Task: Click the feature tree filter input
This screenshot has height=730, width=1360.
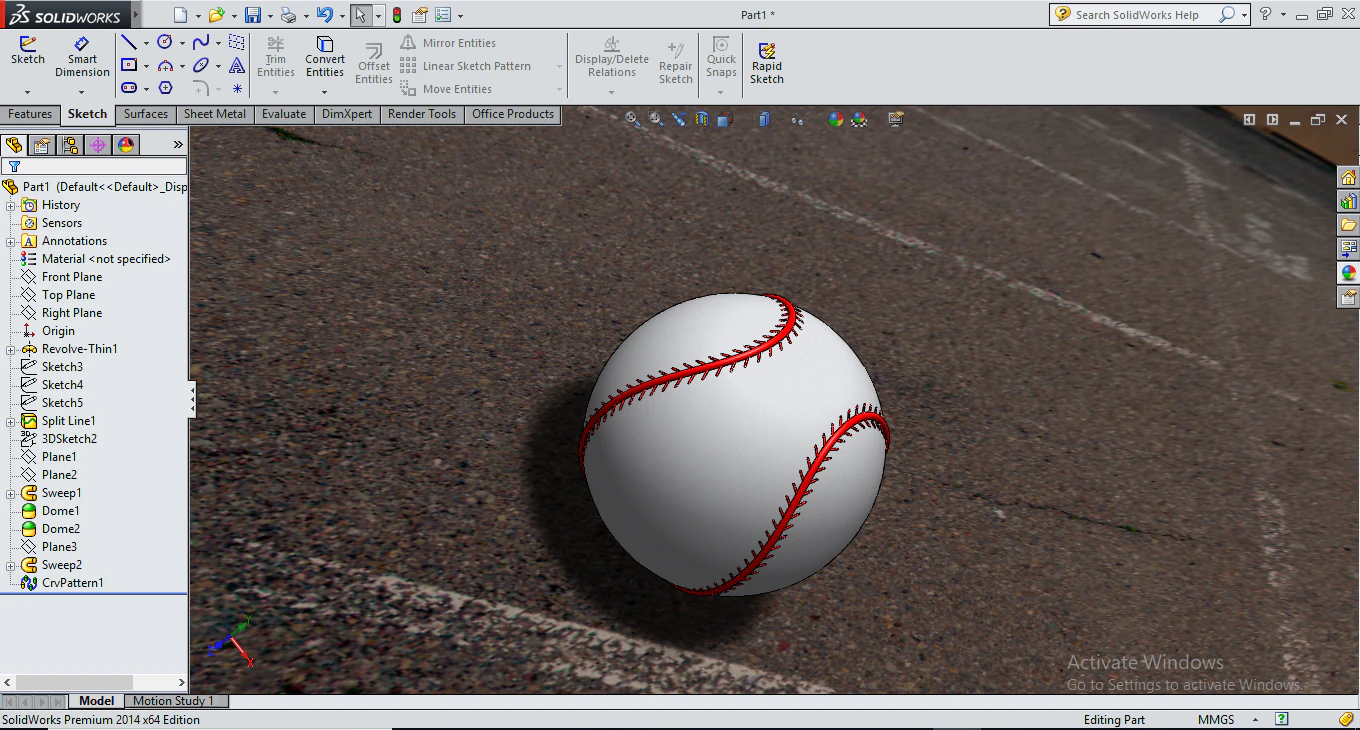Action: (94, 167)
